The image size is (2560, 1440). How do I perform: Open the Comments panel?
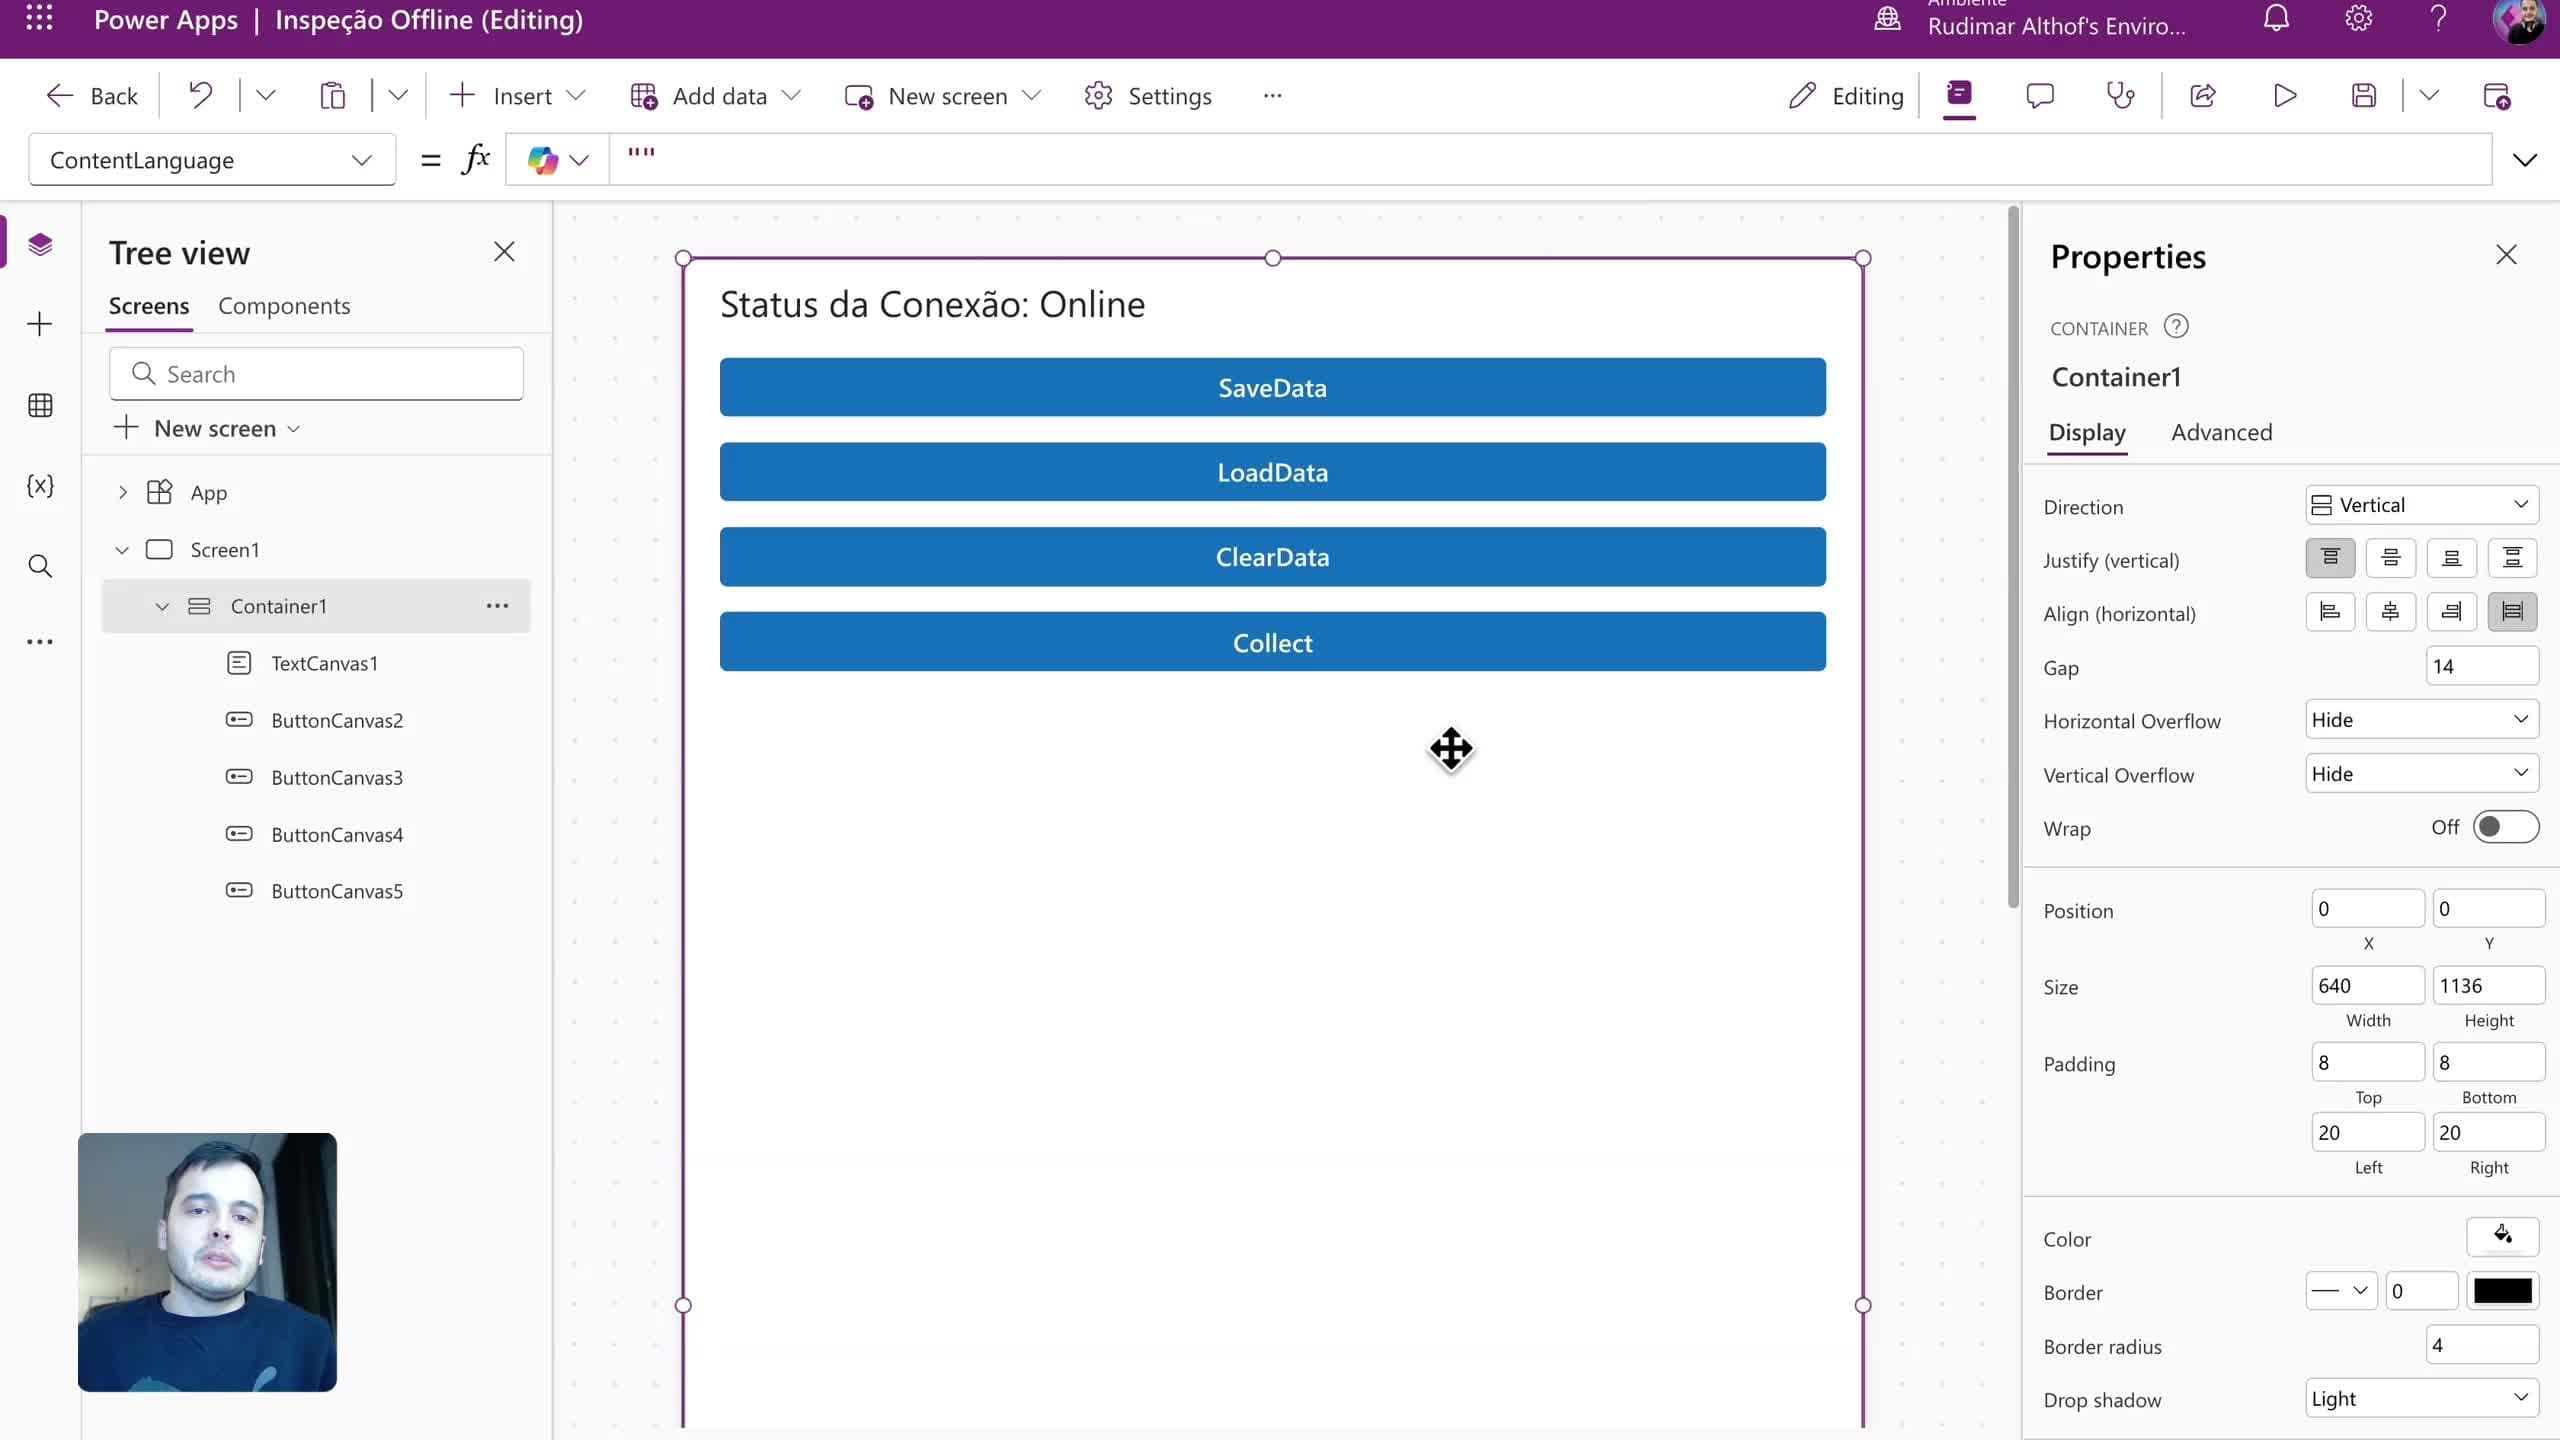[x=2040, y=95]
